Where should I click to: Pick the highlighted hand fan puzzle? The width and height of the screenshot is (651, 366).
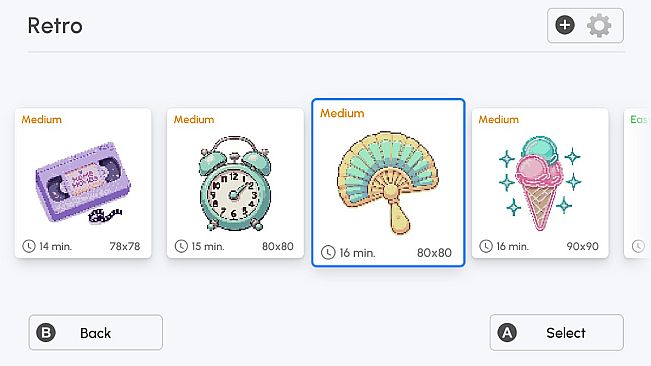(388, 183)
